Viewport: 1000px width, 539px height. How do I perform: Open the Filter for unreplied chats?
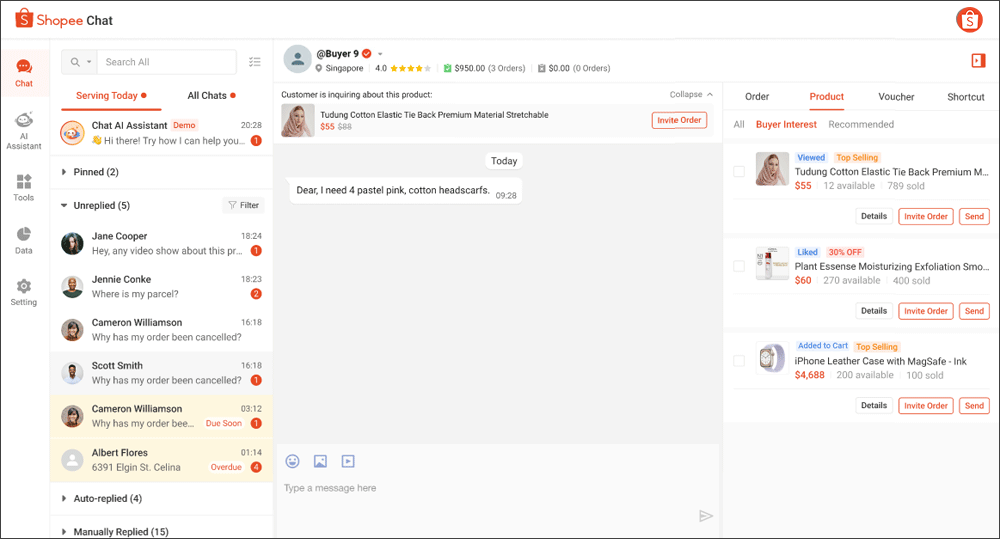click(x=244, y=205)
